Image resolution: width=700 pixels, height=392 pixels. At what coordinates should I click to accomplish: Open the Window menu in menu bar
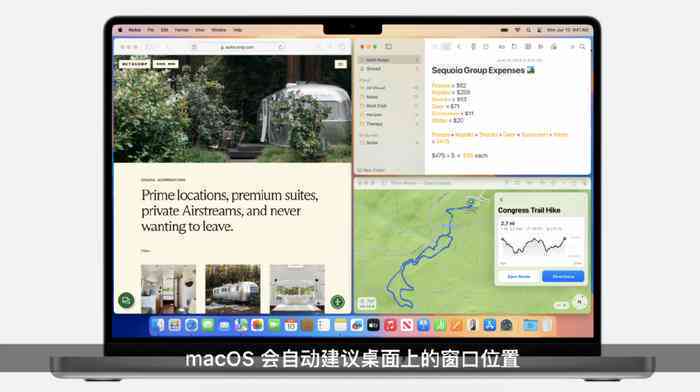click(218, 30)
